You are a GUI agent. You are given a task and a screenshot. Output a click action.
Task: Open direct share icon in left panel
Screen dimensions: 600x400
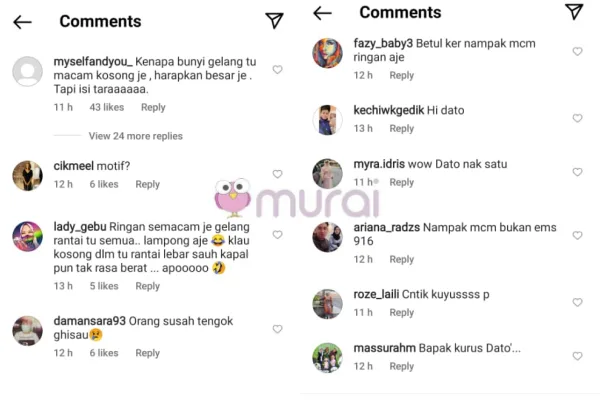point(274,20)
